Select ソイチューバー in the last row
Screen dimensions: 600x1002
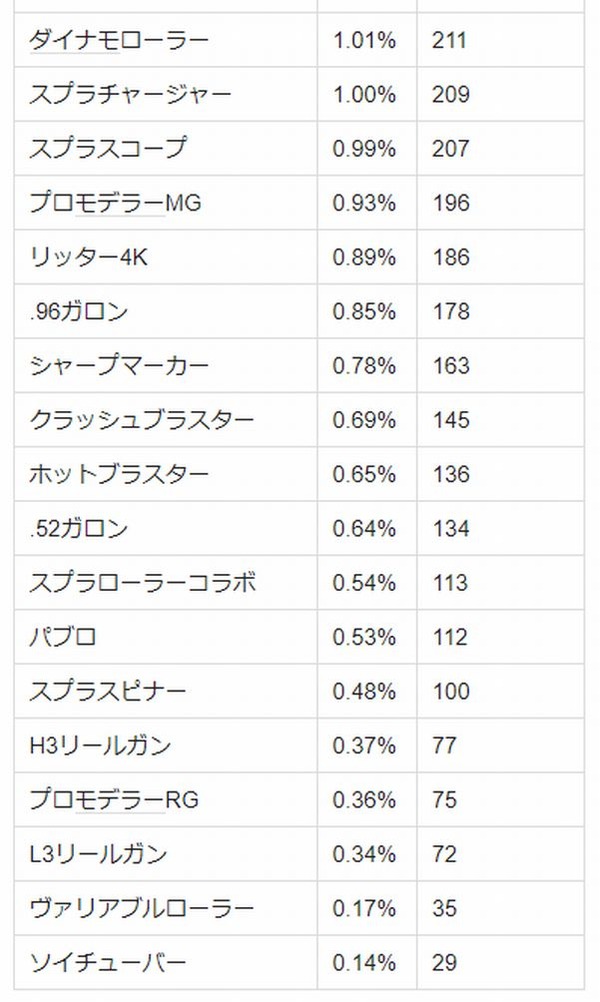point(108,962)
